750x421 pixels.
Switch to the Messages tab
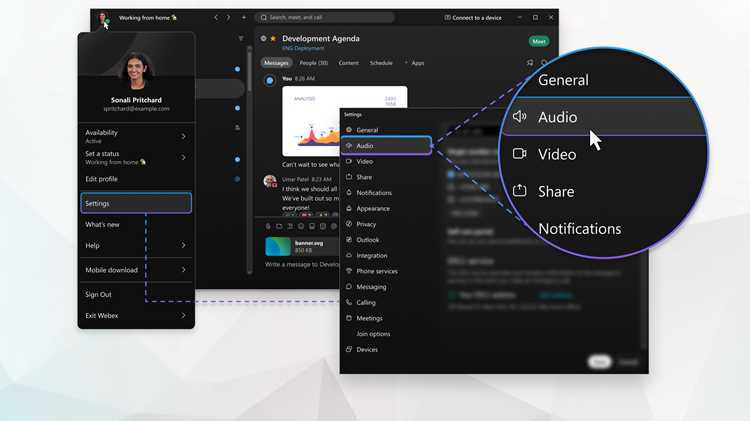[x=276, y=63]
